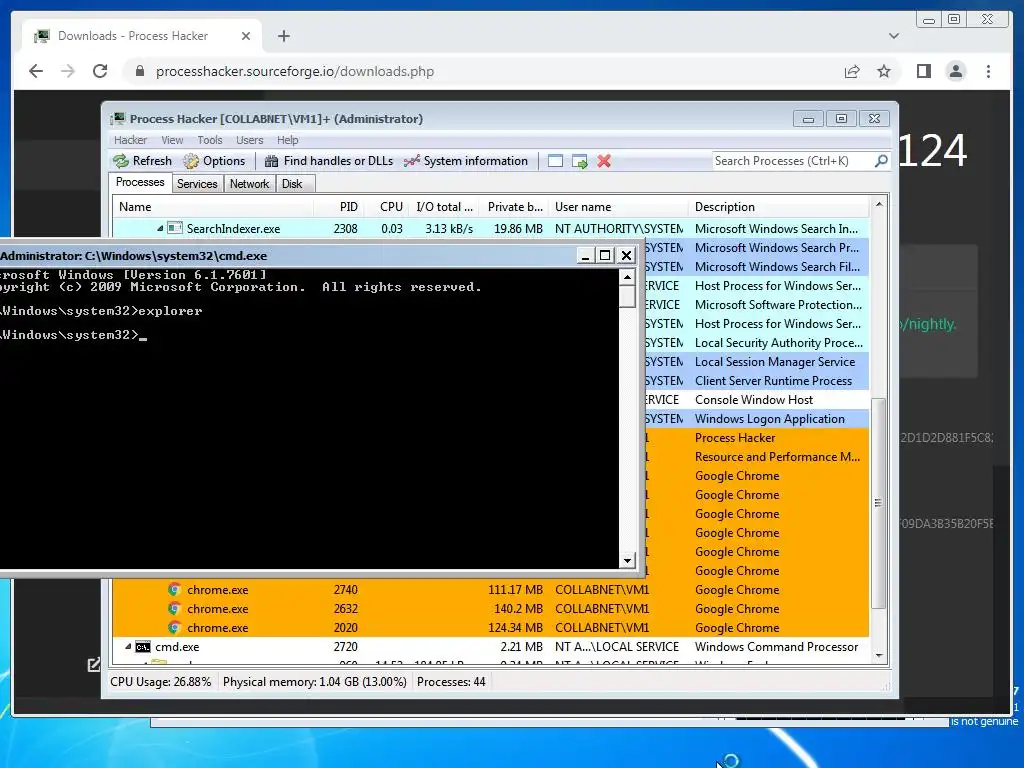Click Chrome back navigation arrow
Screen dimensions: 1024x768
pyautogui.click(x=36, y=71)
